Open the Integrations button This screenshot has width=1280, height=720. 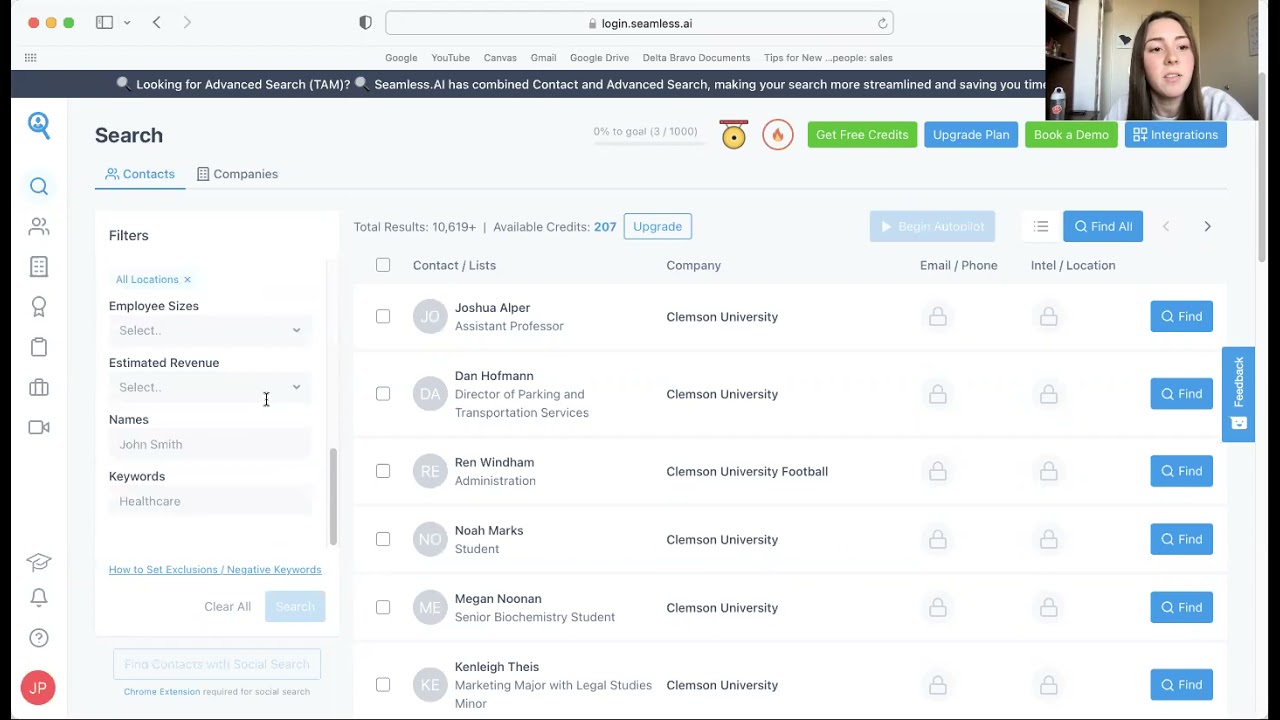coord(1175,135)
